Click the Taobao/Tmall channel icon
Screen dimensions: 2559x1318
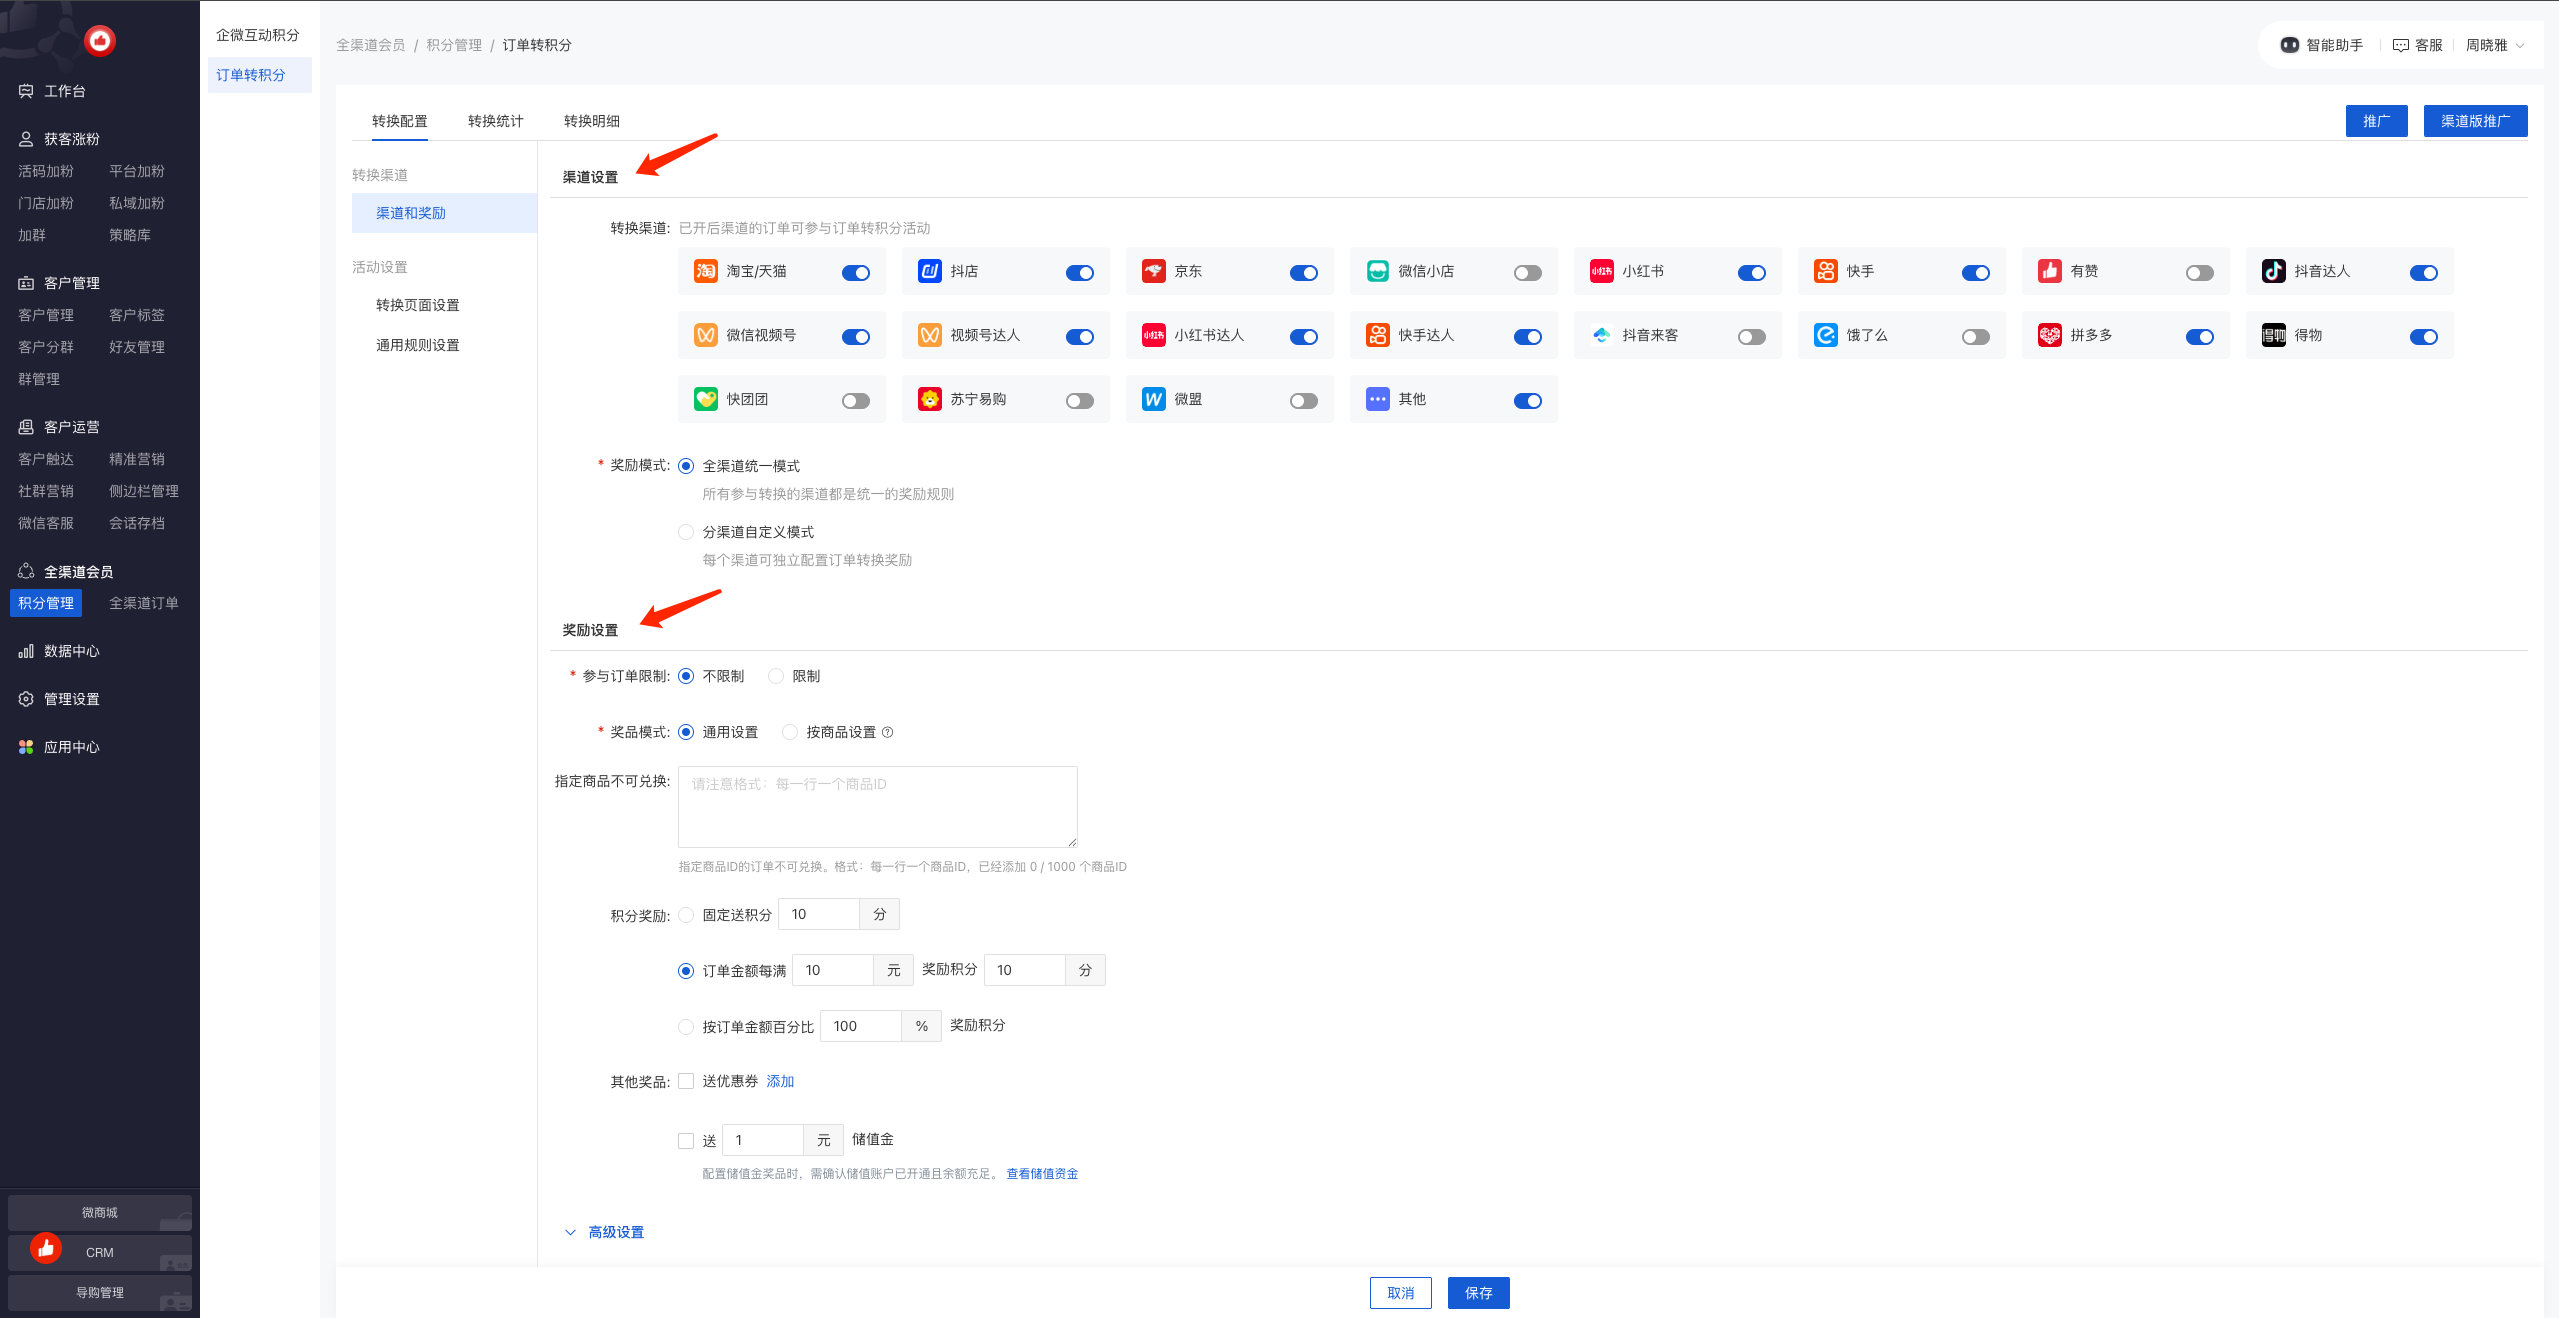(x=706, y=271)
